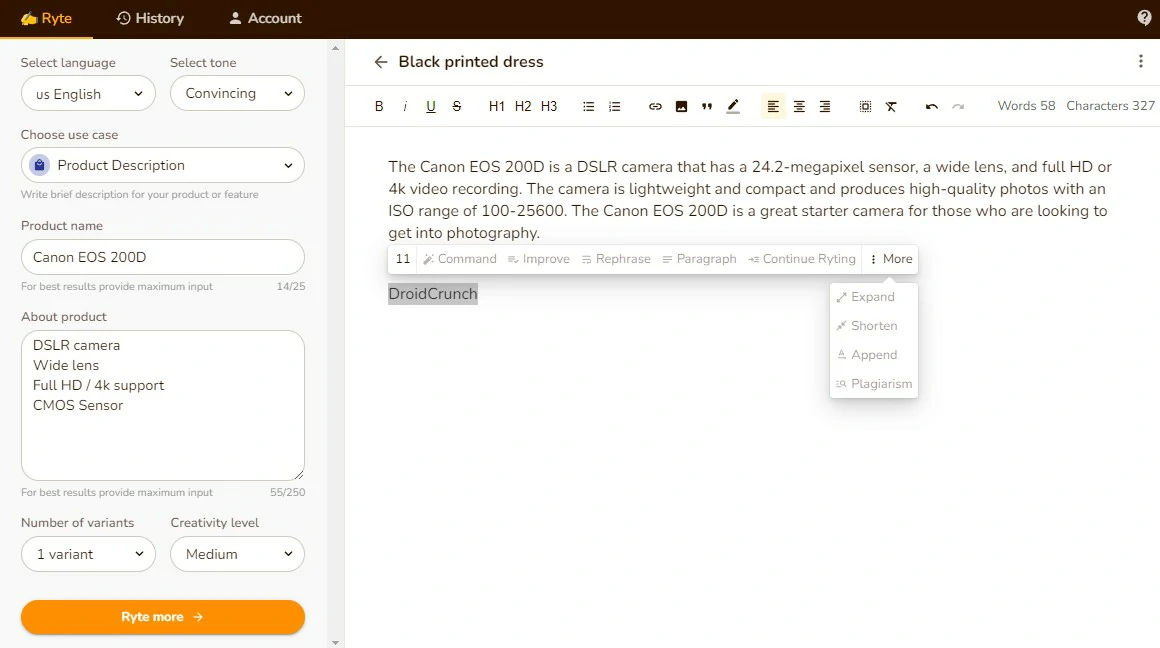Align text to the right

[x=825, y=107]
